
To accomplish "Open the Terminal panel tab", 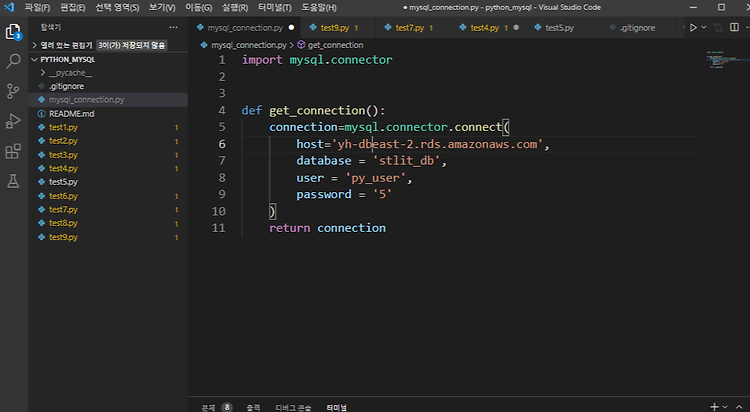I will (x=337, y=408).
